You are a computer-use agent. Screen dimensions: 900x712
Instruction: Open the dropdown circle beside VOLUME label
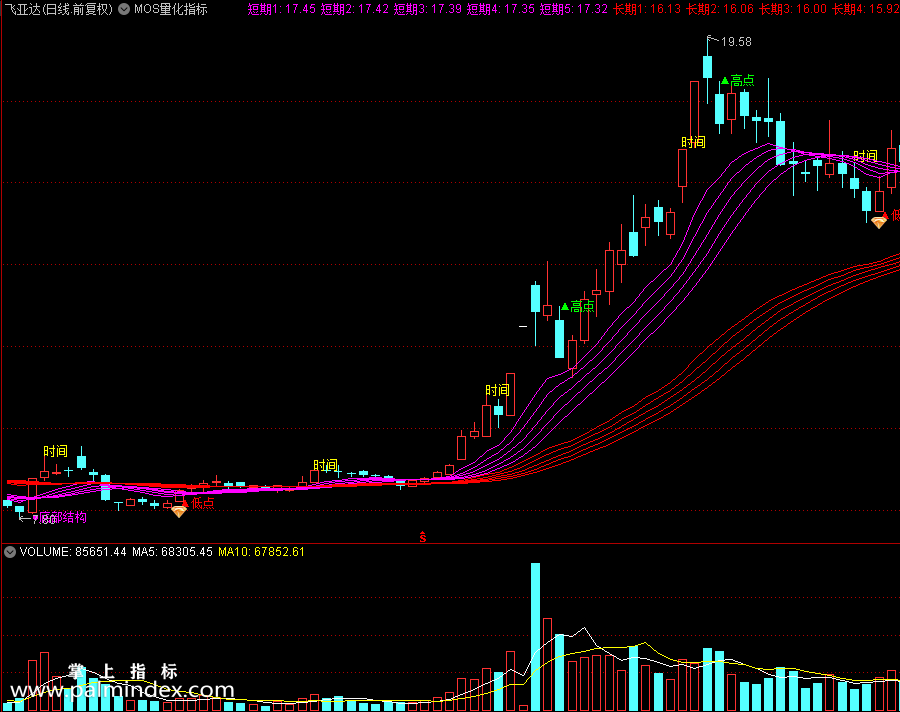tap(10, 552)
